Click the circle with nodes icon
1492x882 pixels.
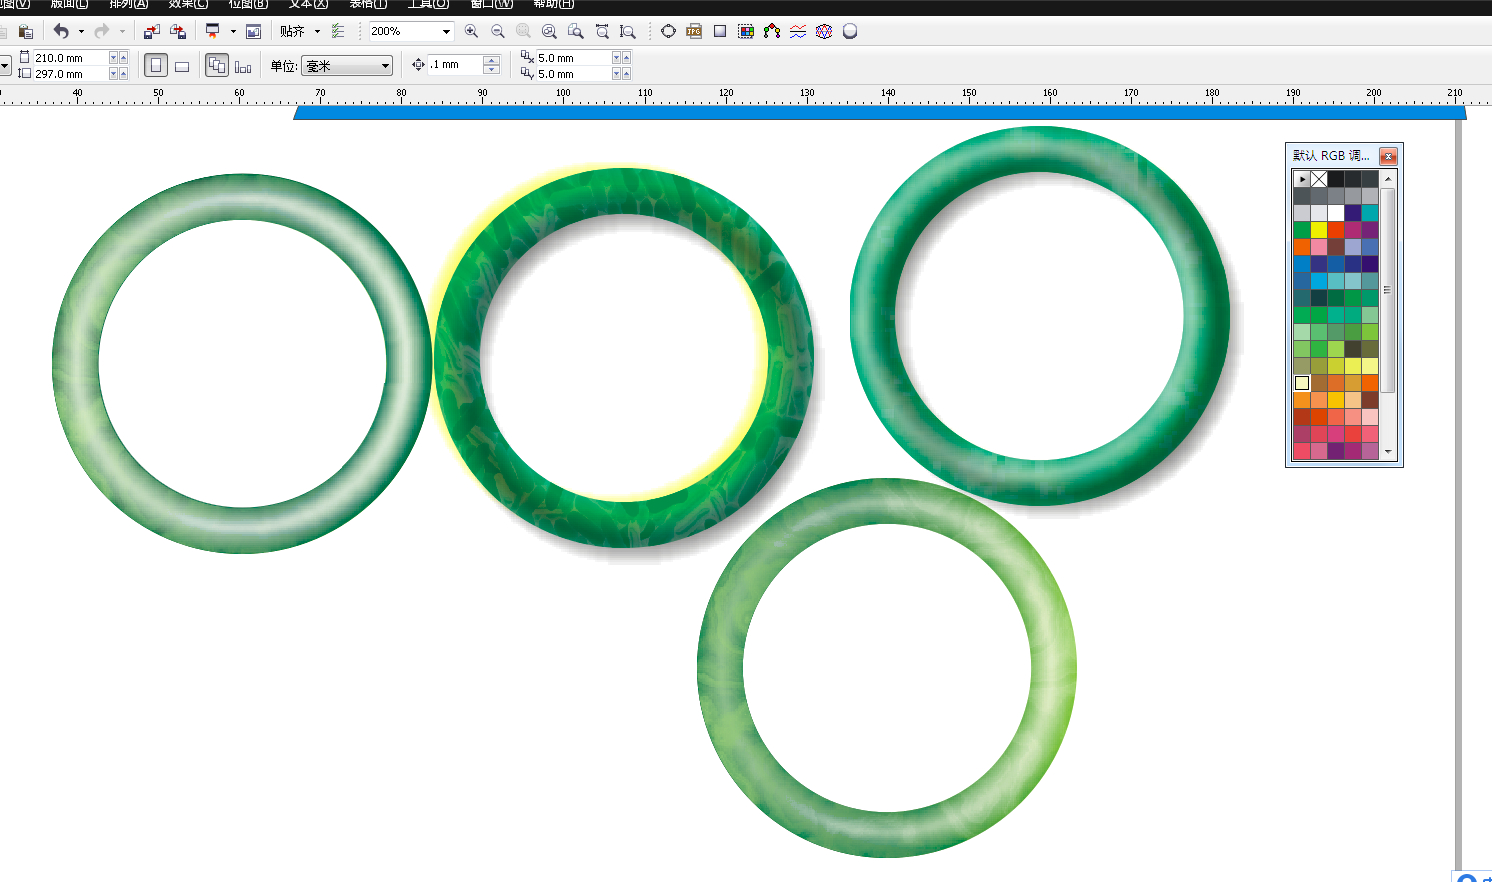click(x=668, y=32)
